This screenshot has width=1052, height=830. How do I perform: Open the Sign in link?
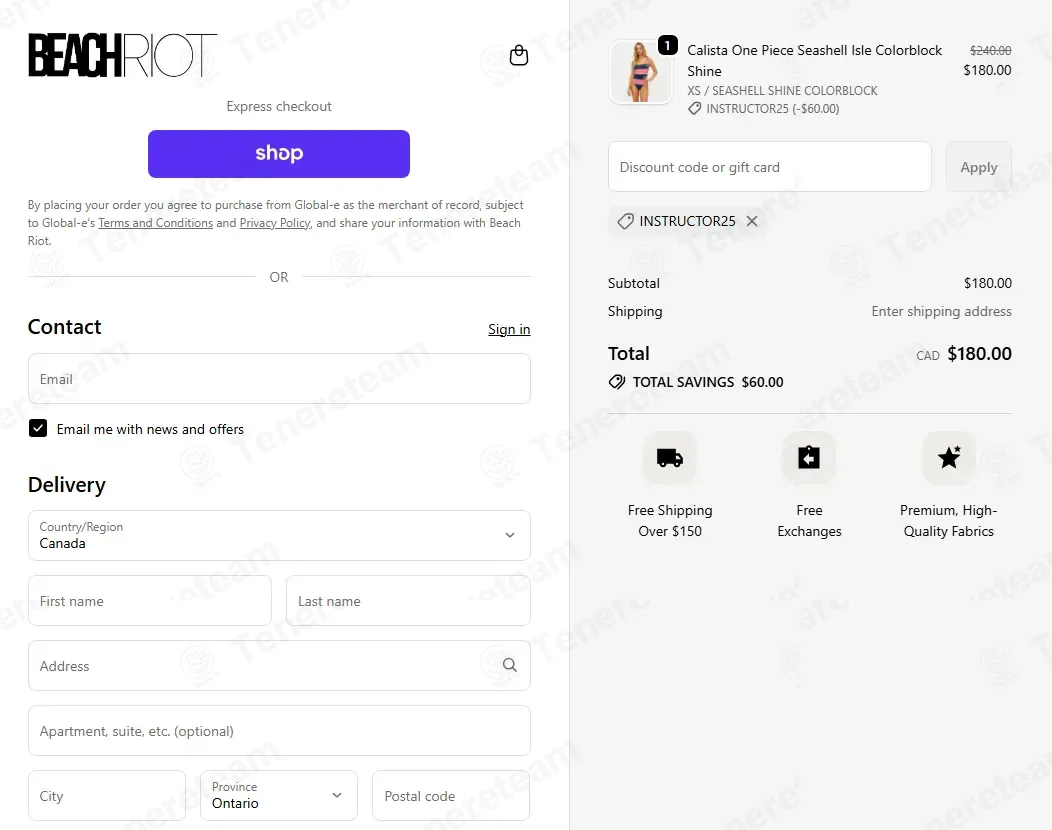509,329
